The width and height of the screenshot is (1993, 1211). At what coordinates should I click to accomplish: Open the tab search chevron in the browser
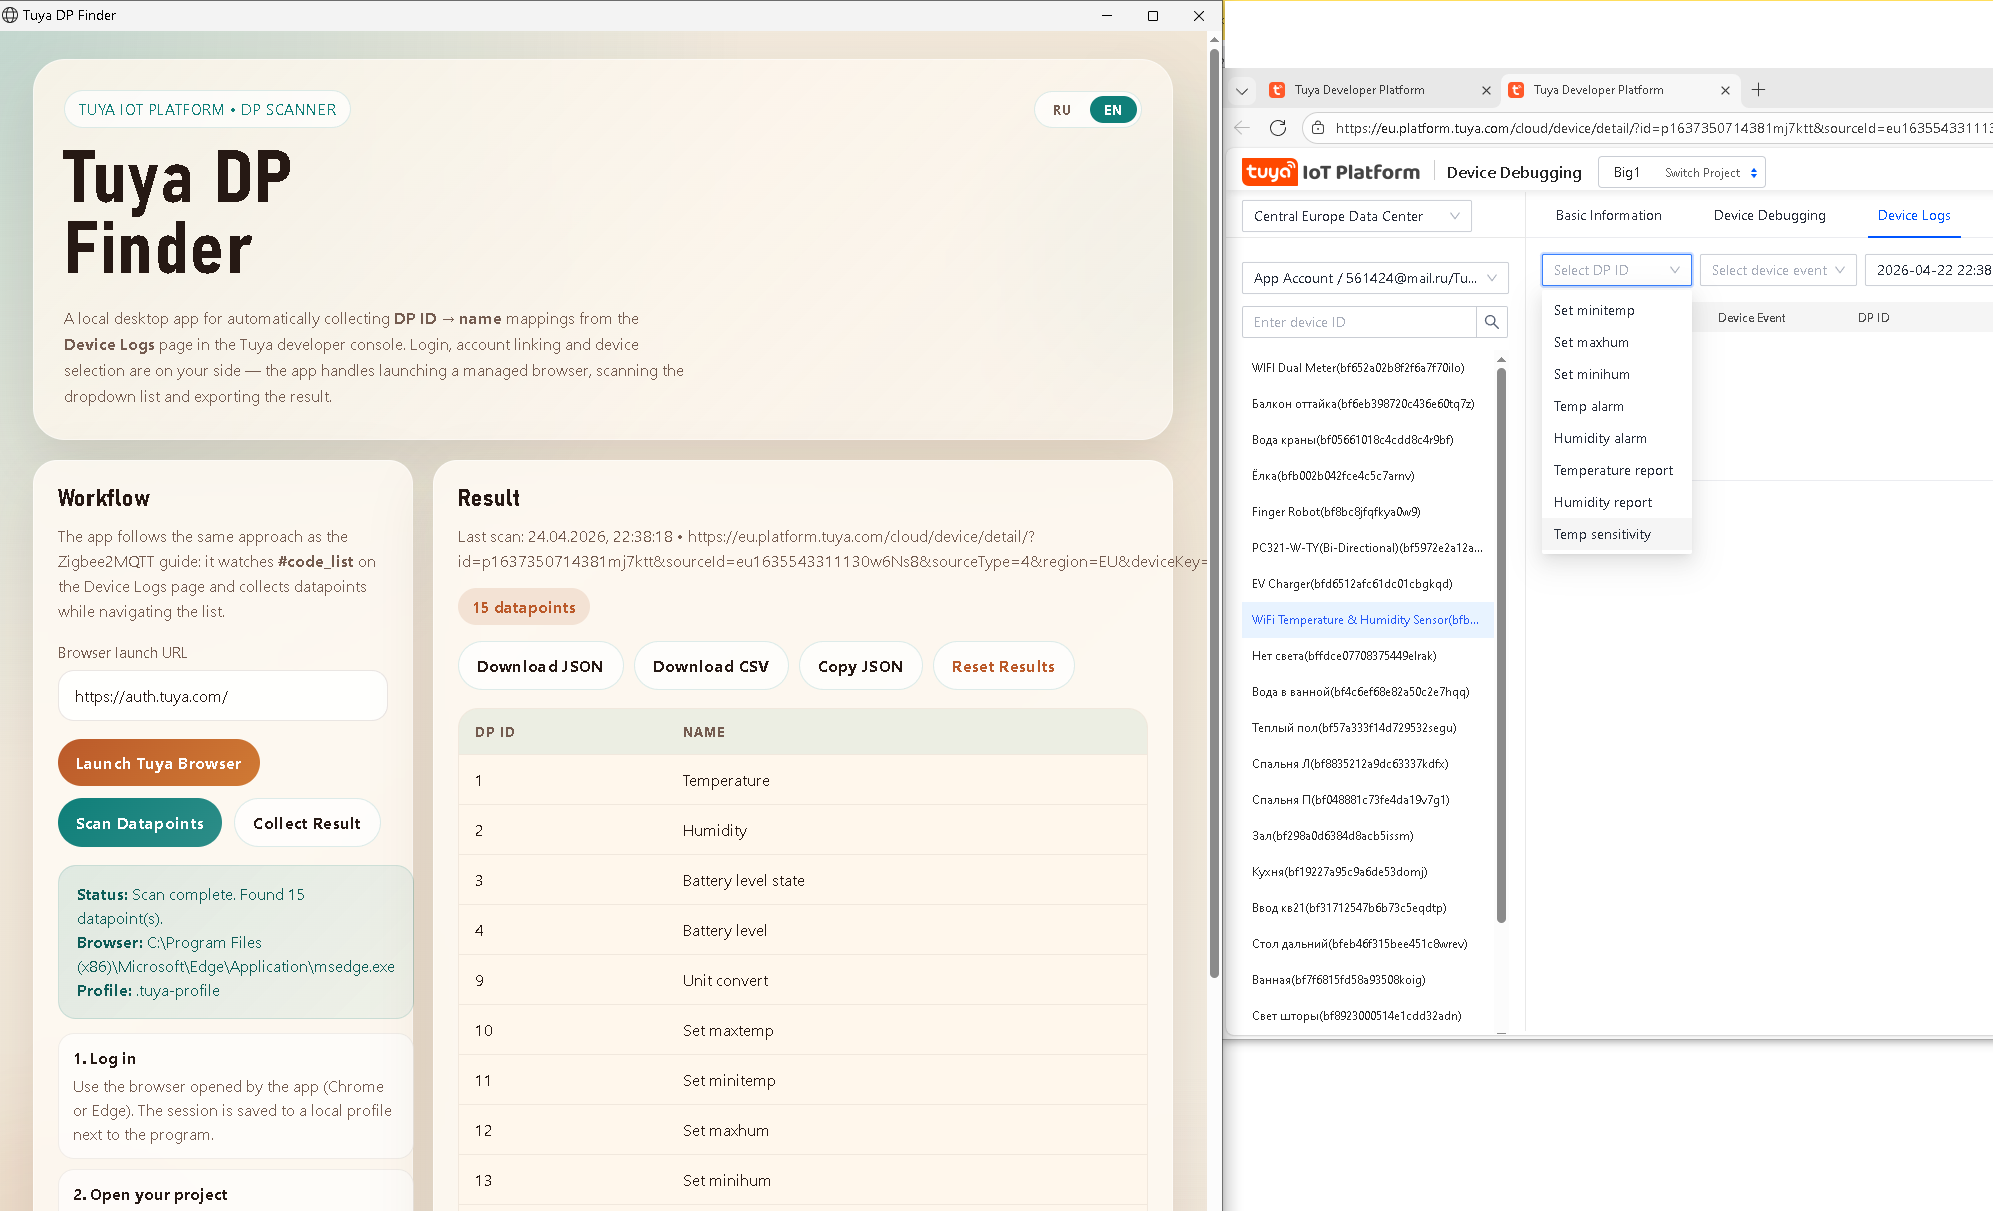[x=1242, y=90]
